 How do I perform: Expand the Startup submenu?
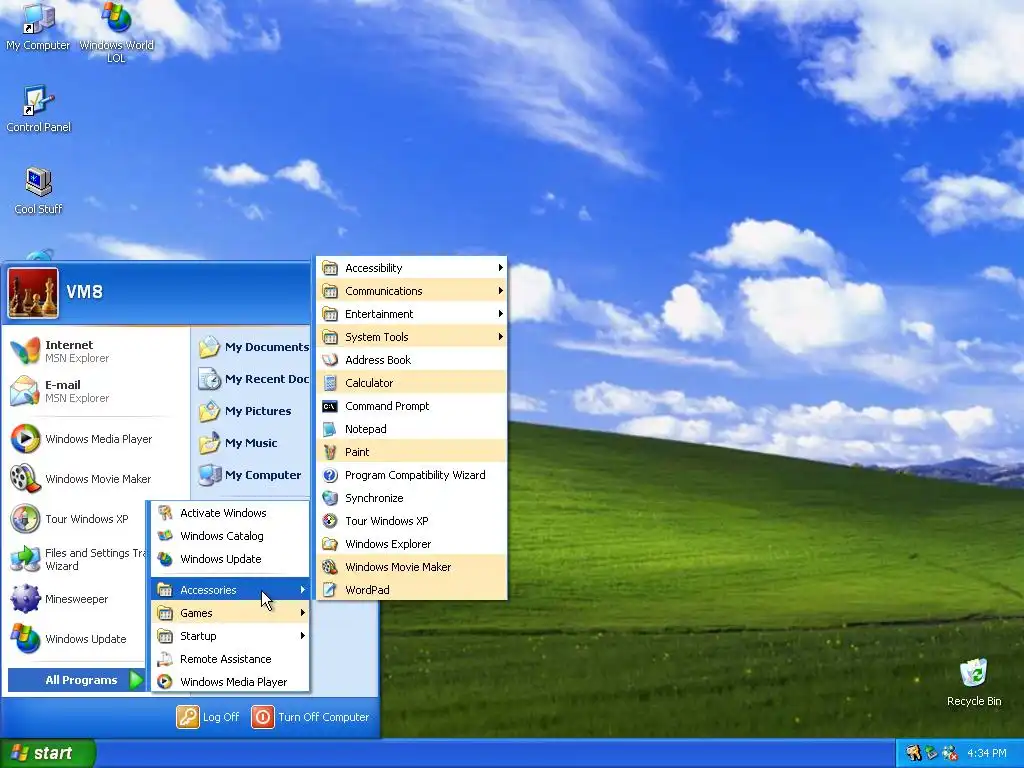pos(230,636)
